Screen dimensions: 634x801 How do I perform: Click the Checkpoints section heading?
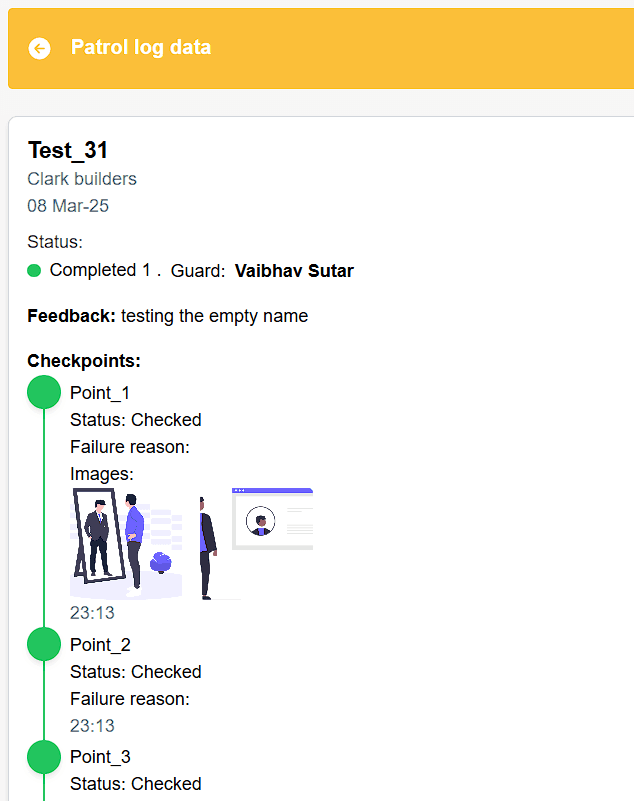click(x=84, y=361)
